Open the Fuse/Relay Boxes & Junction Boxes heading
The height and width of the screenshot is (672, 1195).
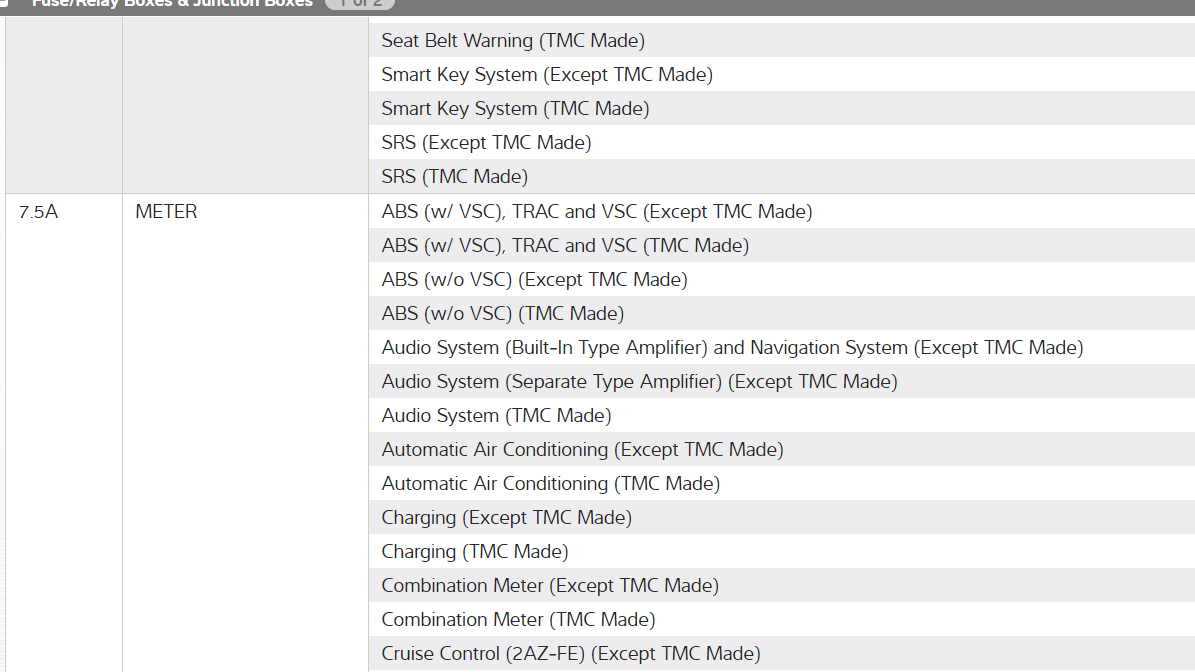point(172,3)
